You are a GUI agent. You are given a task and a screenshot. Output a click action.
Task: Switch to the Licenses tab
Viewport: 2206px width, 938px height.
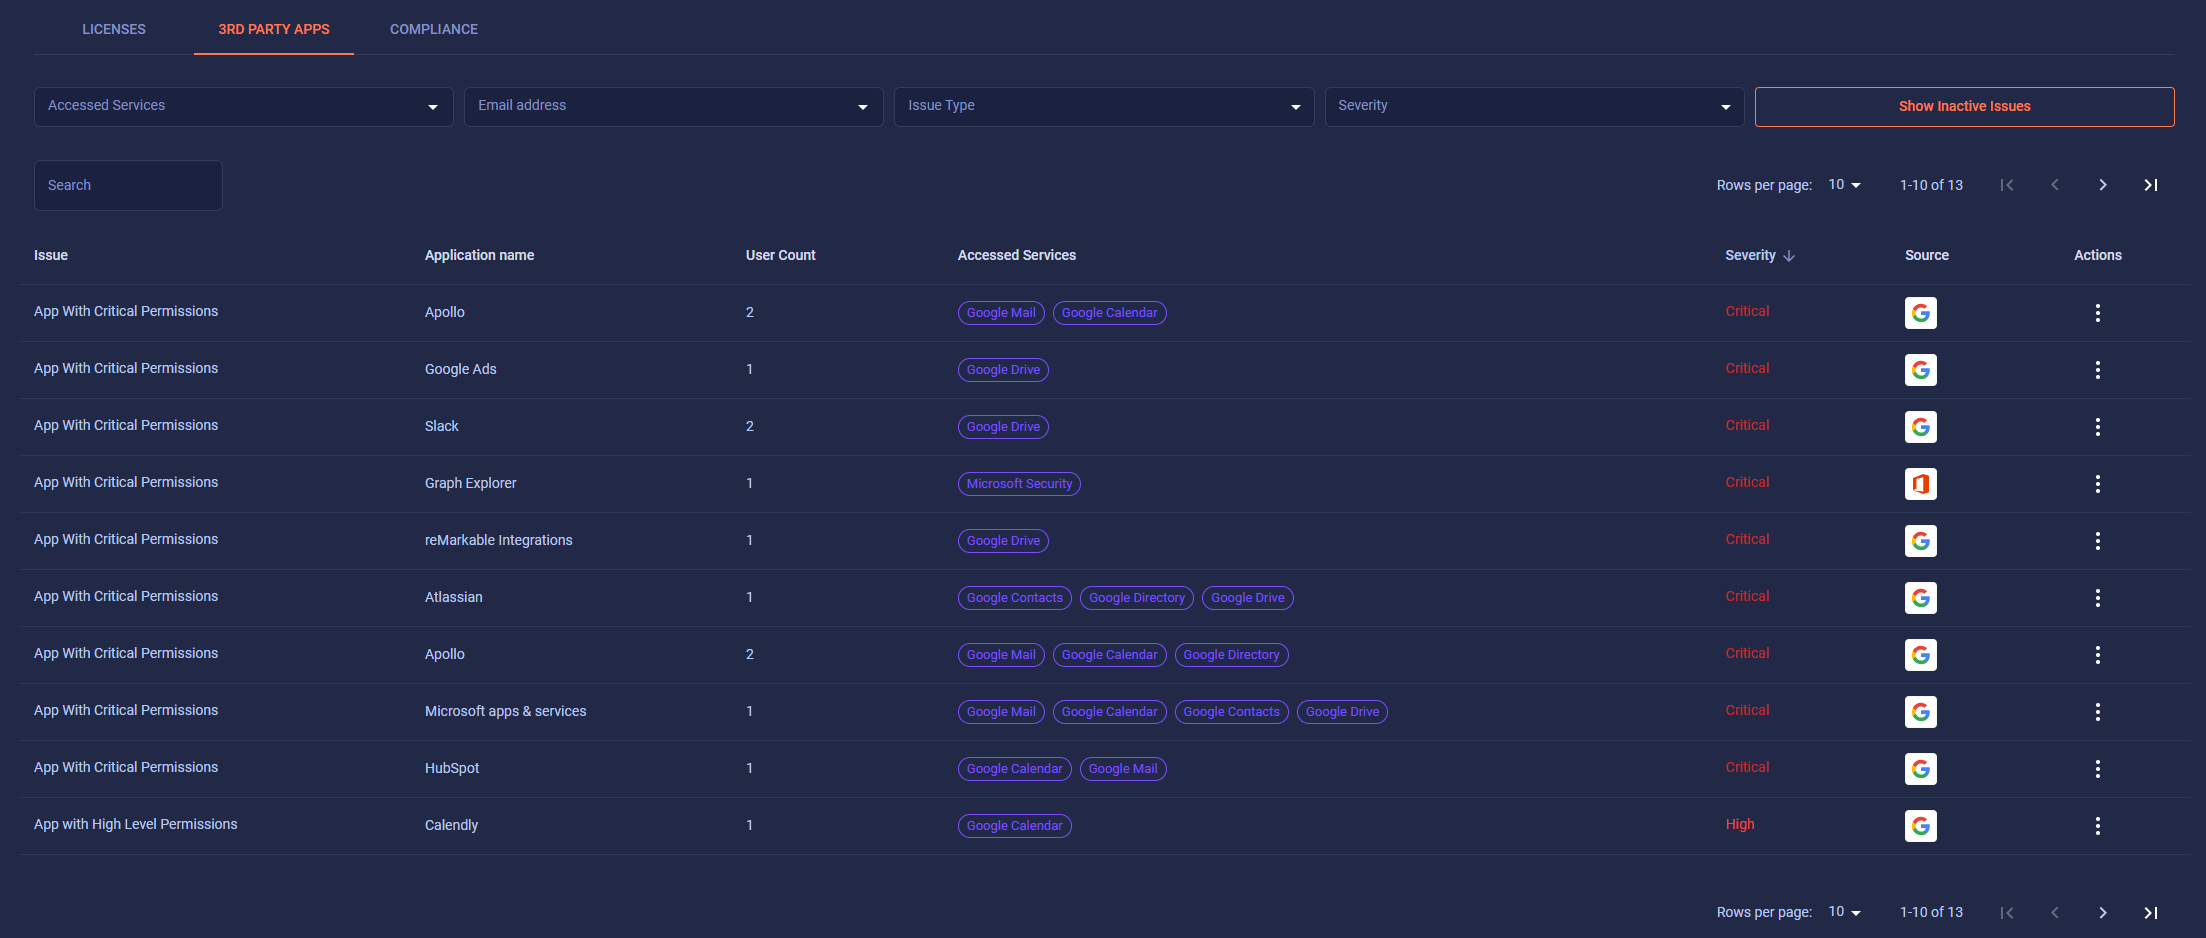pyautogui.click(x=114, y=29)
